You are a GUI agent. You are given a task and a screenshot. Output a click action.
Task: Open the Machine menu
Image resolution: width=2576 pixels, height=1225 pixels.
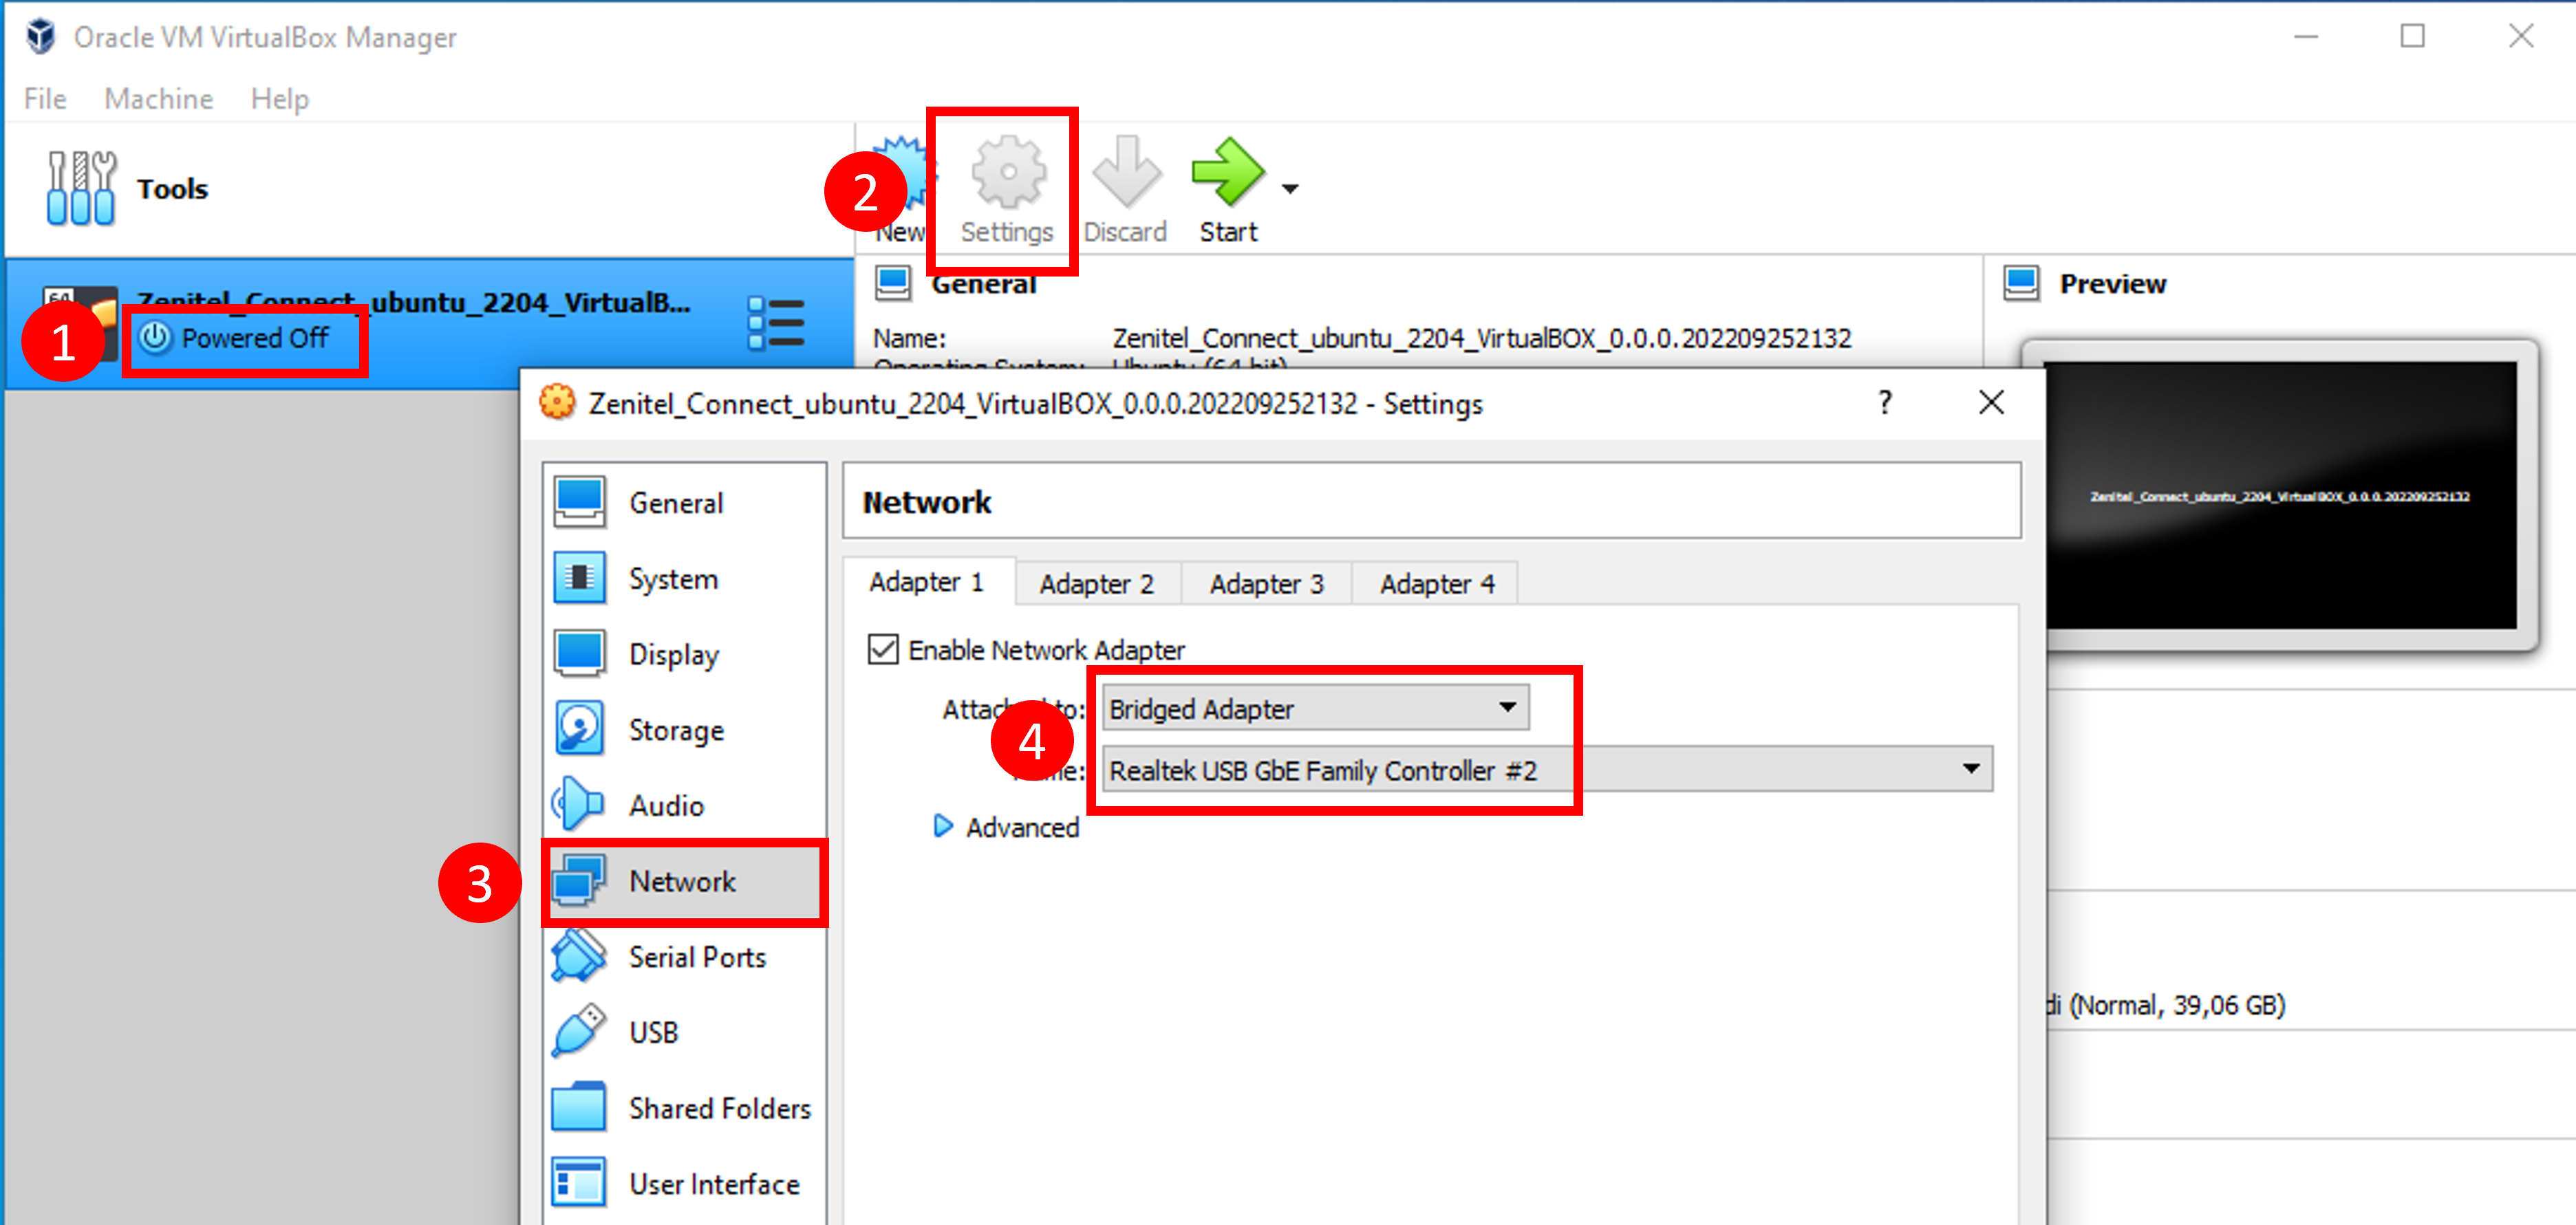[158, 99]
